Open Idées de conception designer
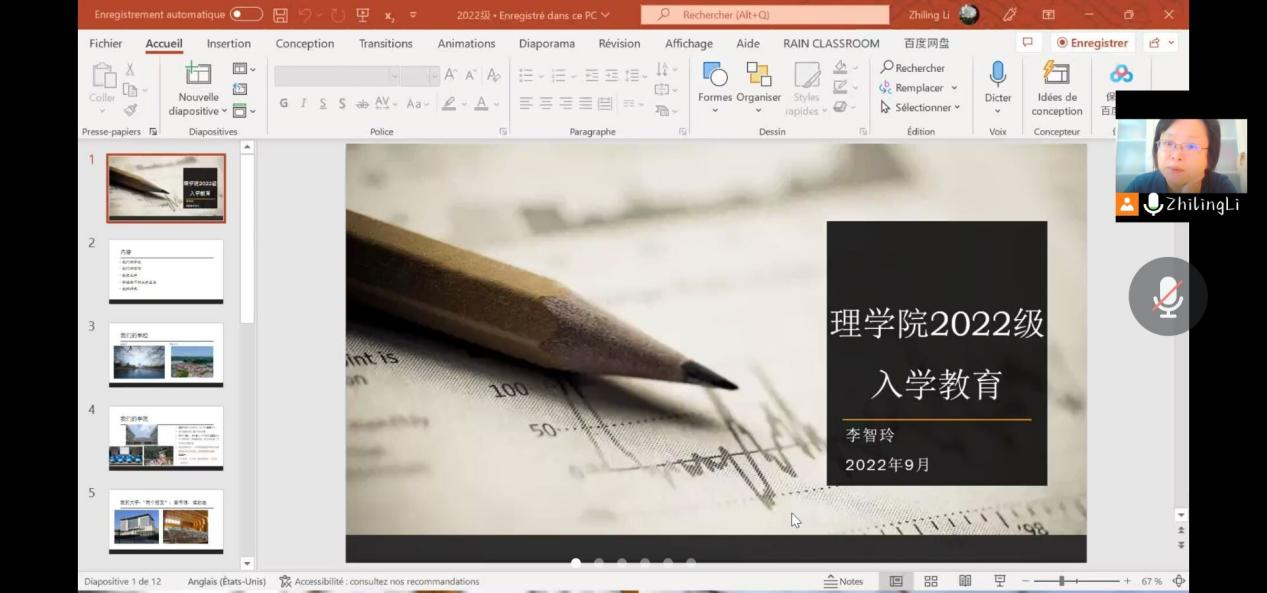This screenshot has width=1267, height=593. tap(1056, 75)
